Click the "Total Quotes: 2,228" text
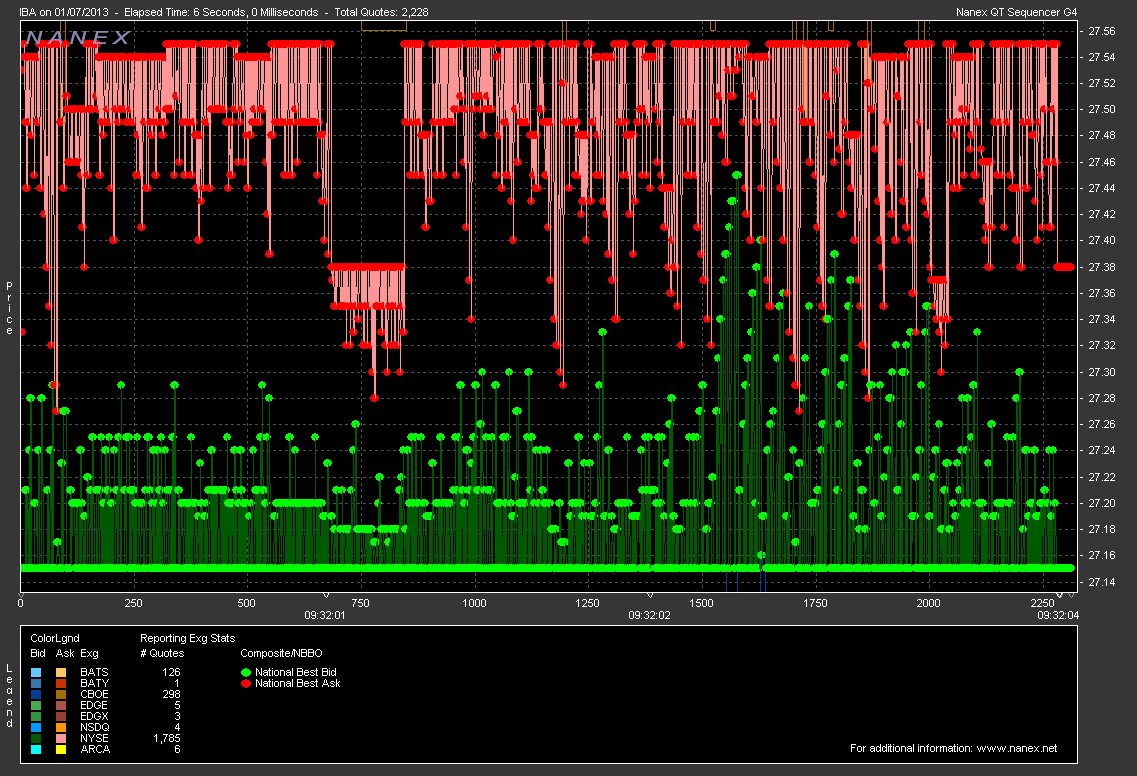This screenshot has height=776, width=1137. tap(381, 12)
